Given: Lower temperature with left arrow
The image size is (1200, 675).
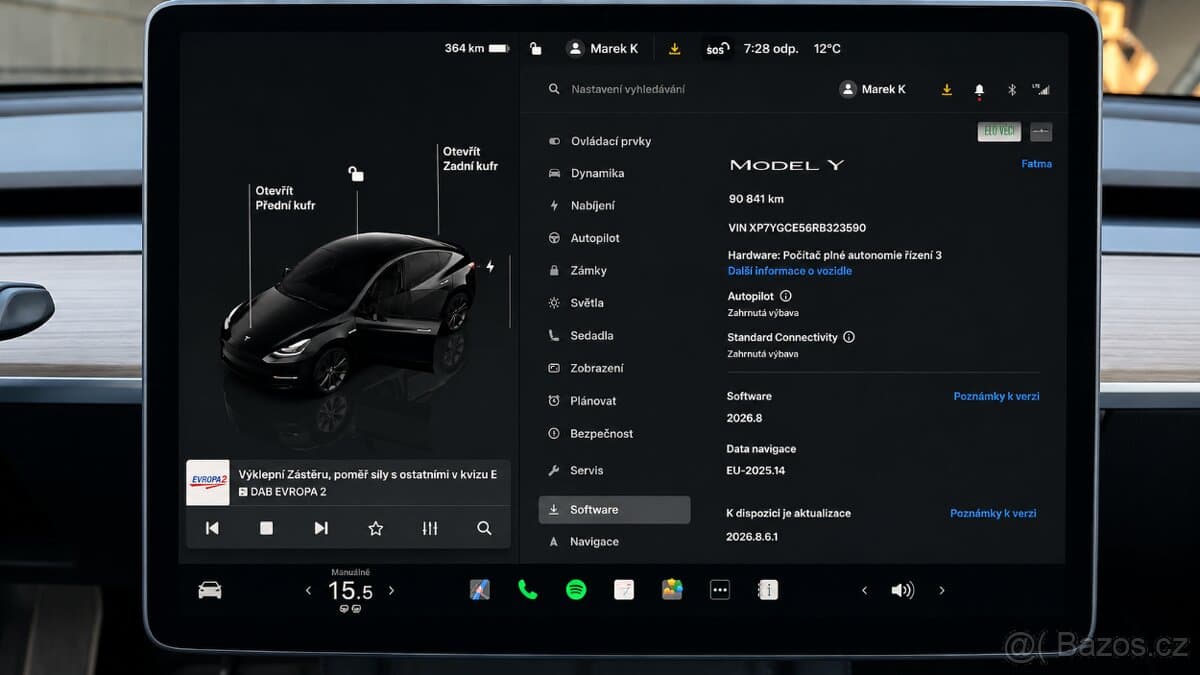Looking at the screenshot, I should (x=308, y=591).
